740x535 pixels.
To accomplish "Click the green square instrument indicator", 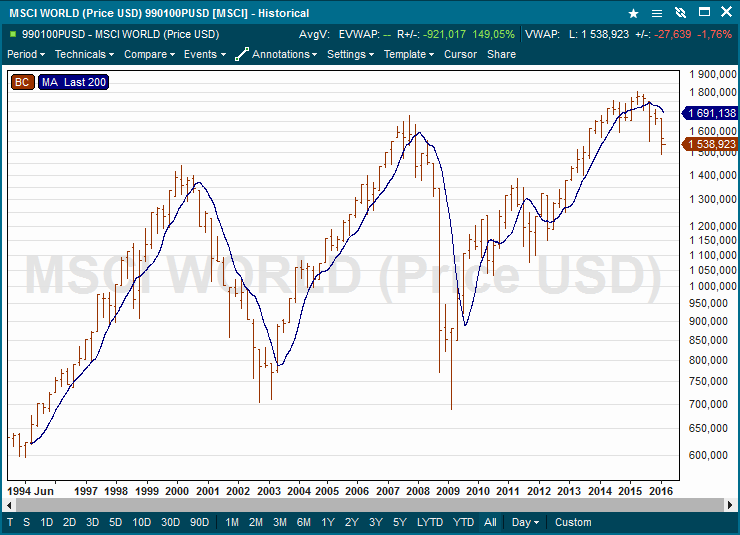I will 13,34.
